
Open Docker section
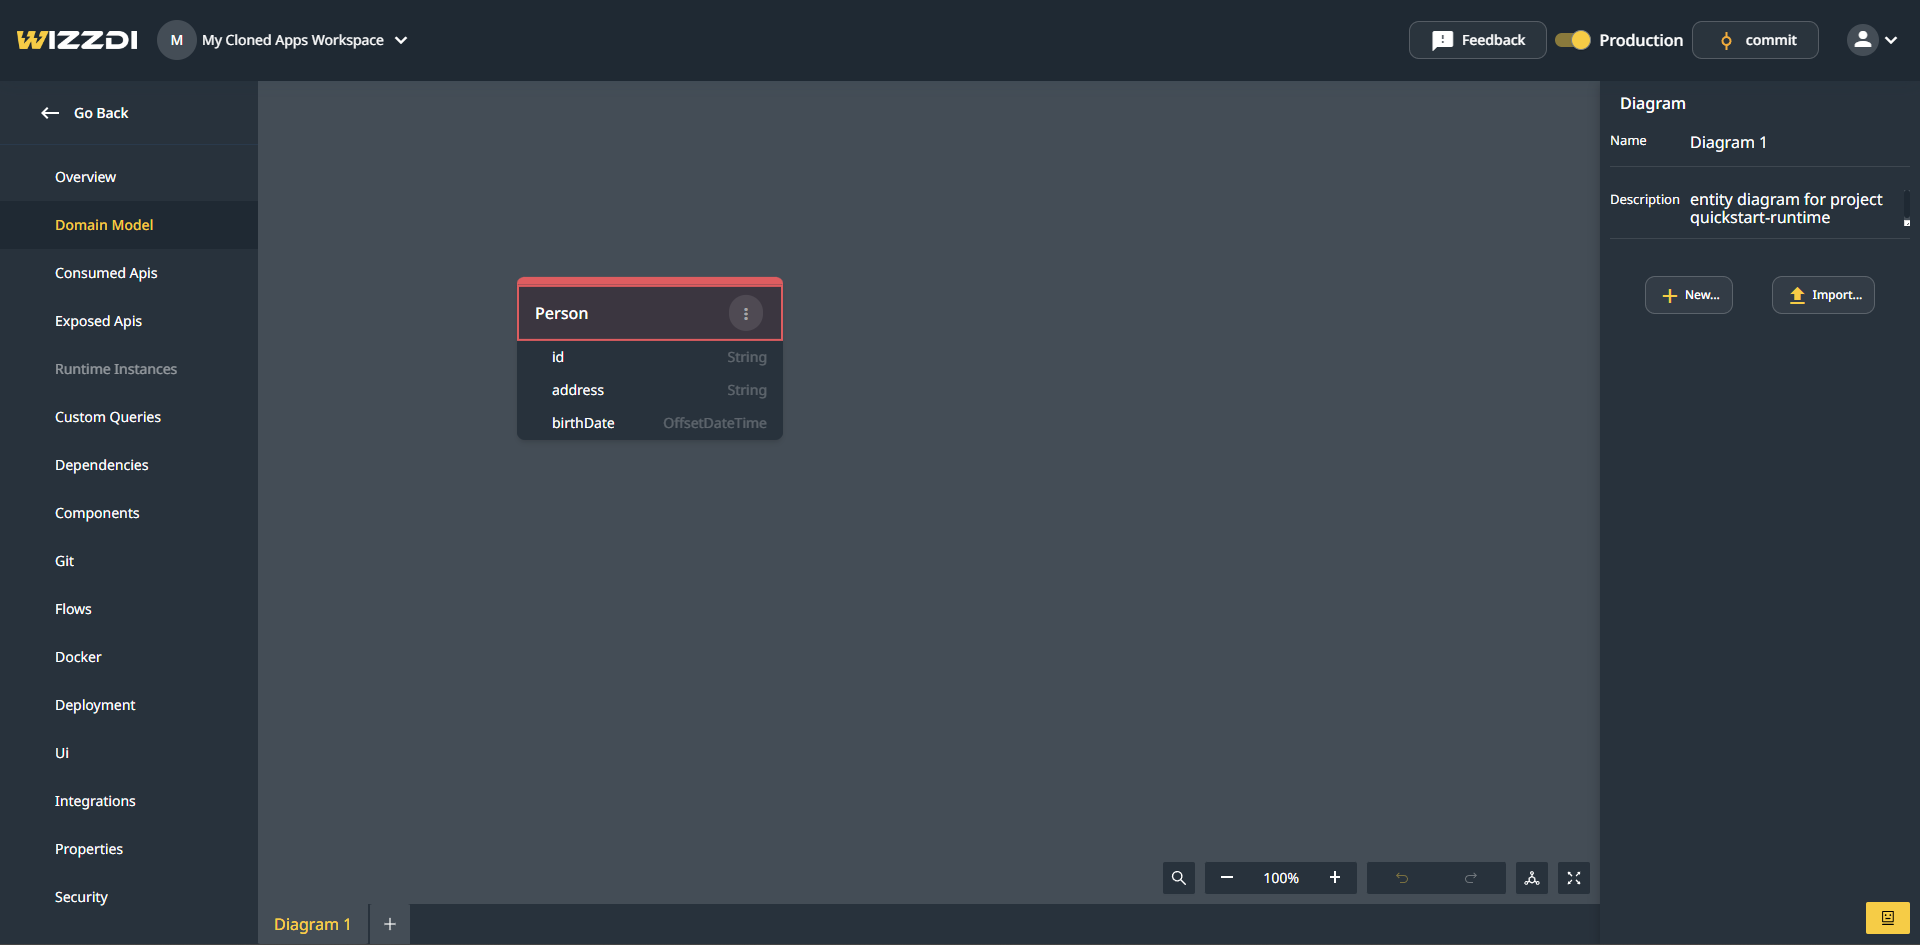[x=129, y=657]
